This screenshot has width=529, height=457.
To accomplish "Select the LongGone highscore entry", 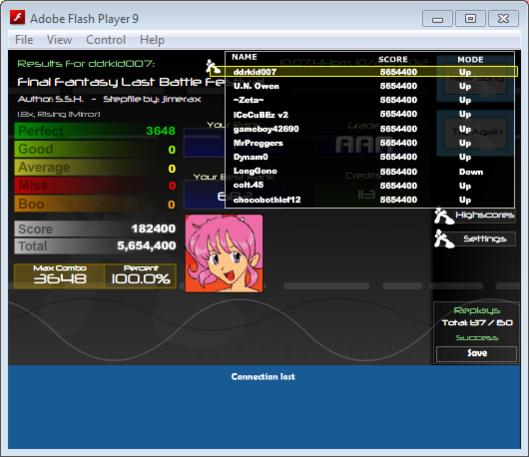I will 370,171.
